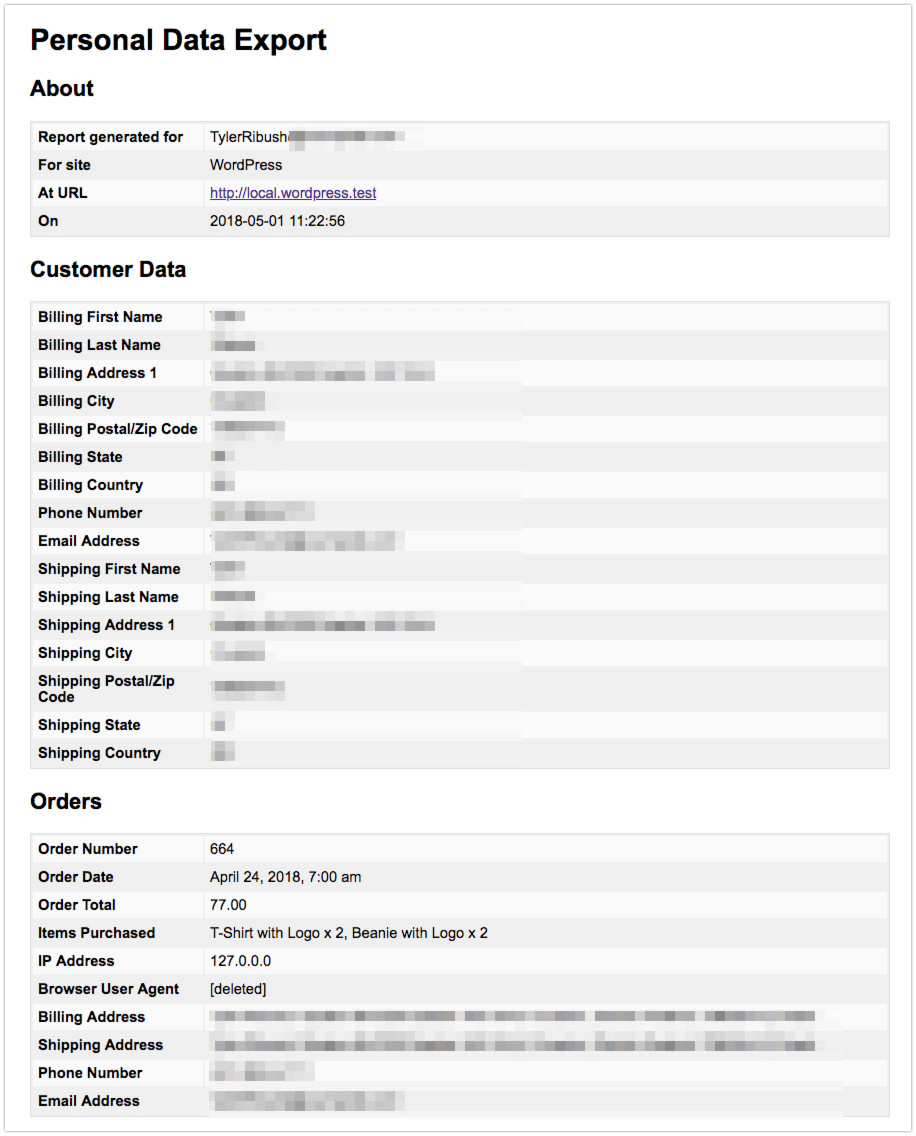Click the [deleted] Browser User Agent value
Screen dimensions: 916x1136
pos(238,989)
